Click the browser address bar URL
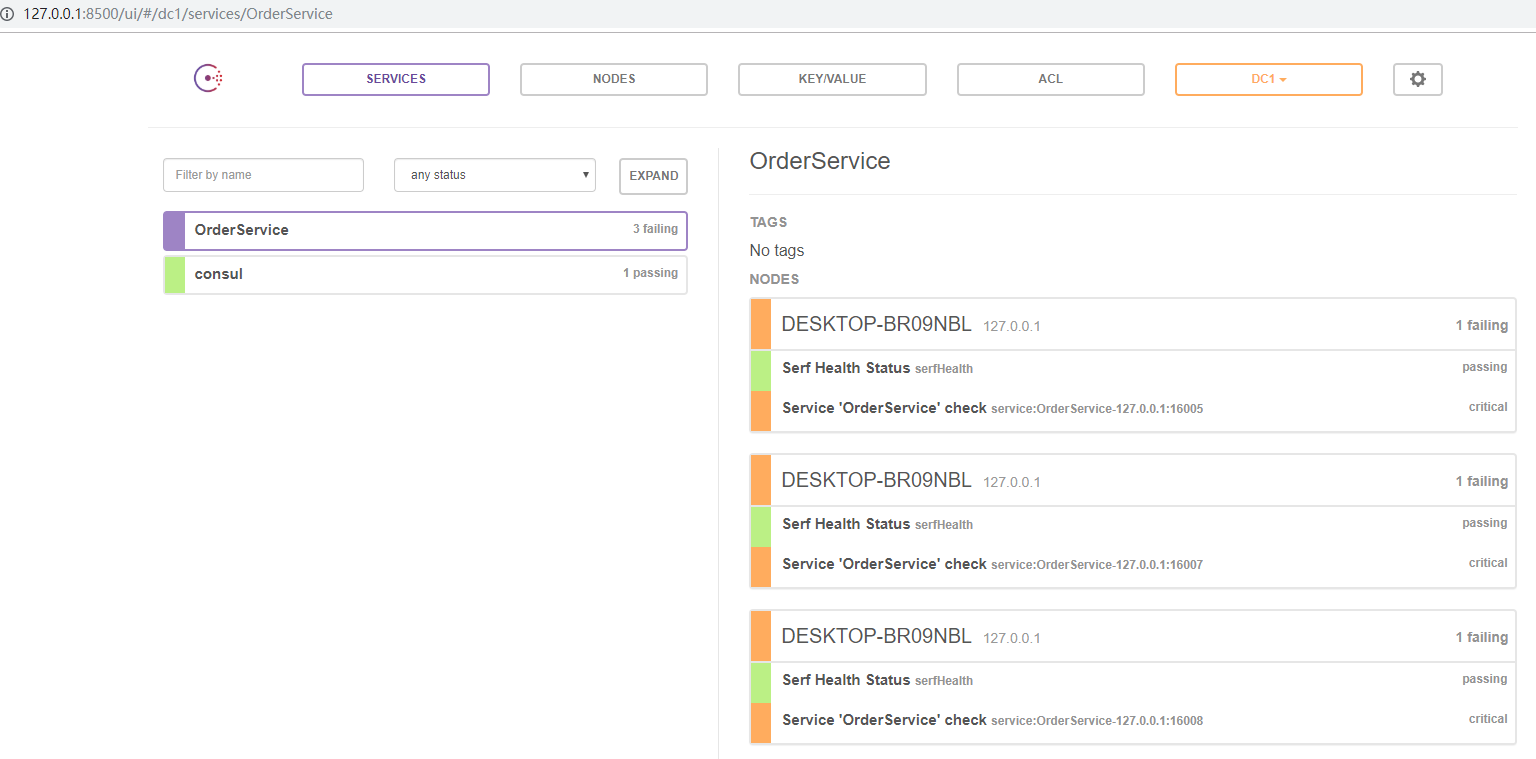Screen dimensions: 1536x759 [x=178, y=15]
